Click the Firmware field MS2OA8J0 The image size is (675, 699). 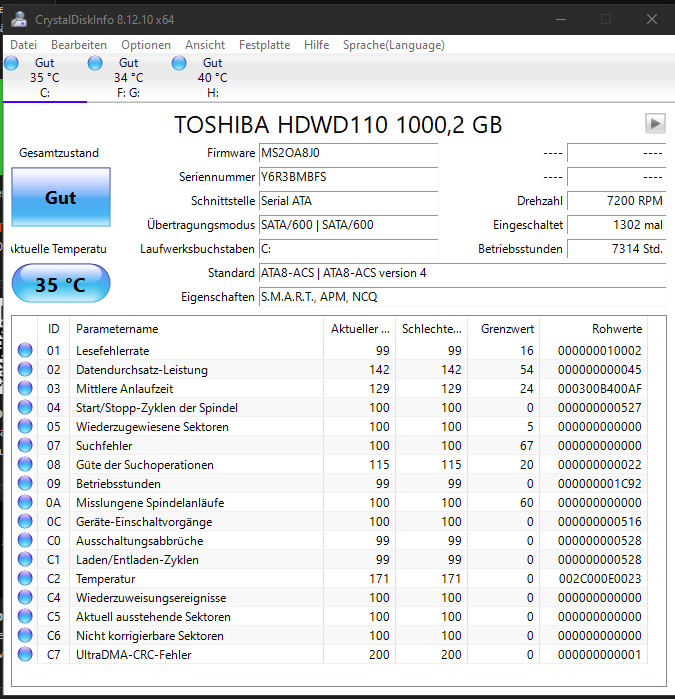click(349, 153)
